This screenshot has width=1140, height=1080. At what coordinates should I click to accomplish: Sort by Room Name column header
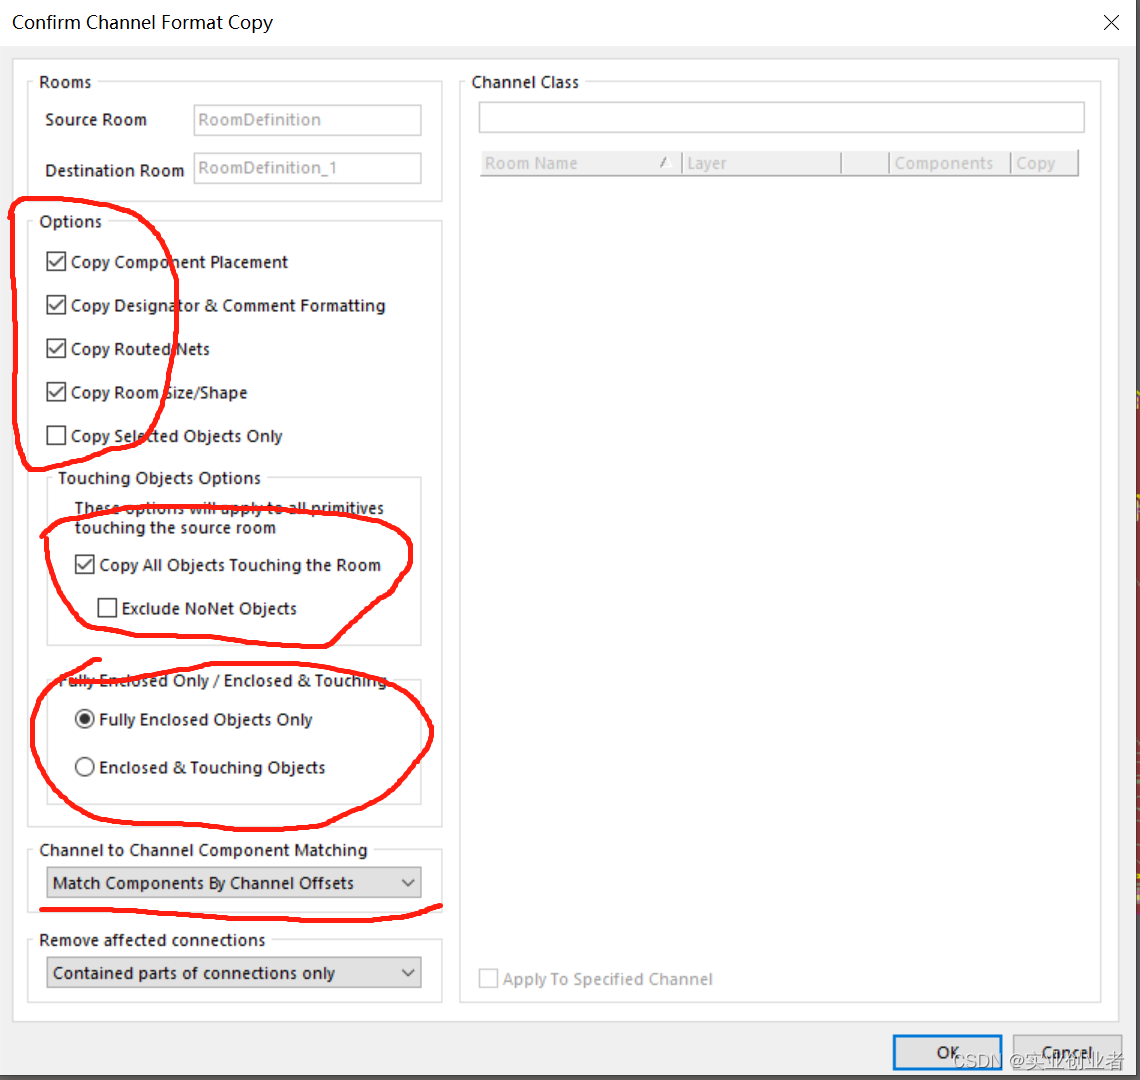579,164
